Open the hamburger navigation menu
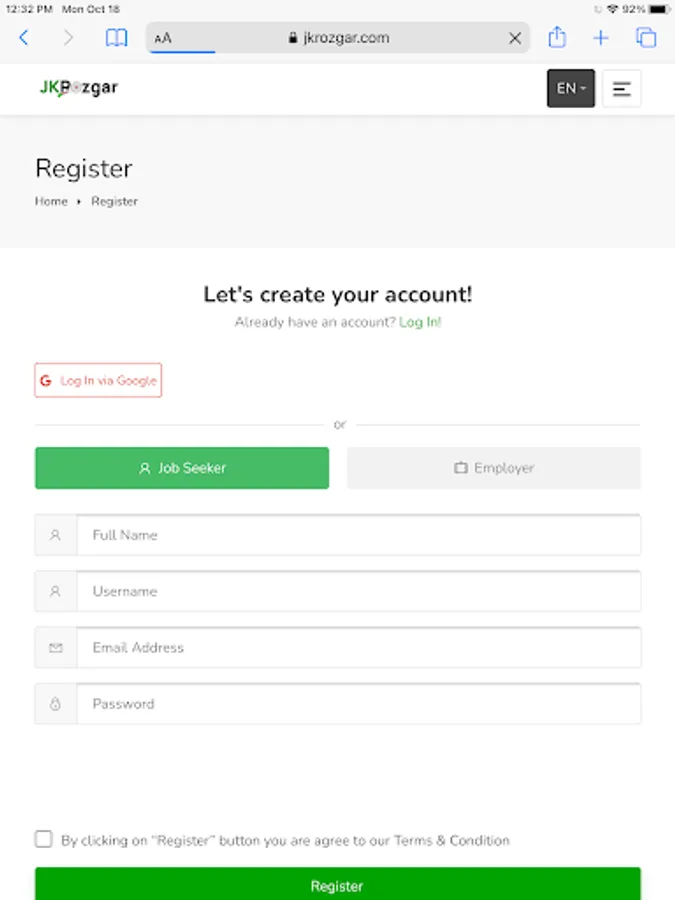The image size is (675, 900). pyautogui.click(x=622, y=88)
